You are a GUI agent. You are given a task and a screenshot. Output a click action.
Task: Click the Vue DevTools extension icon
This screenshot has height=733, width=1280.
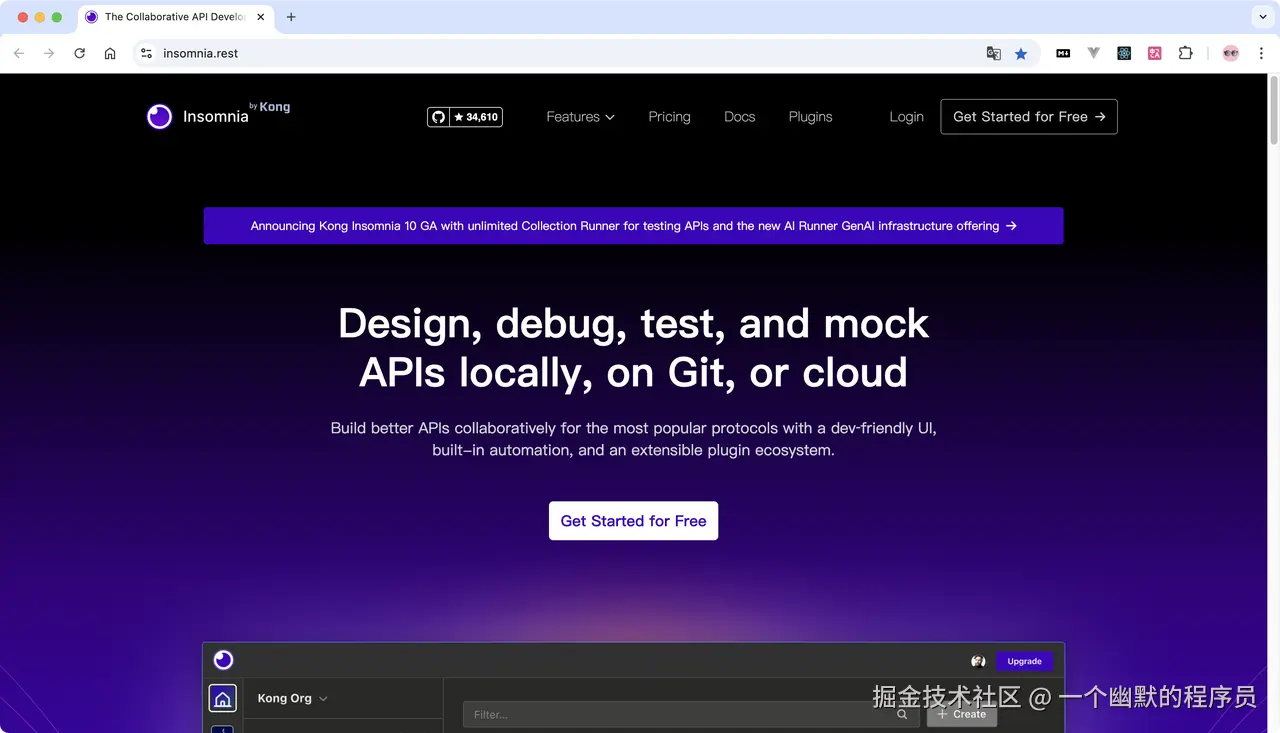tap(1093, 52)
